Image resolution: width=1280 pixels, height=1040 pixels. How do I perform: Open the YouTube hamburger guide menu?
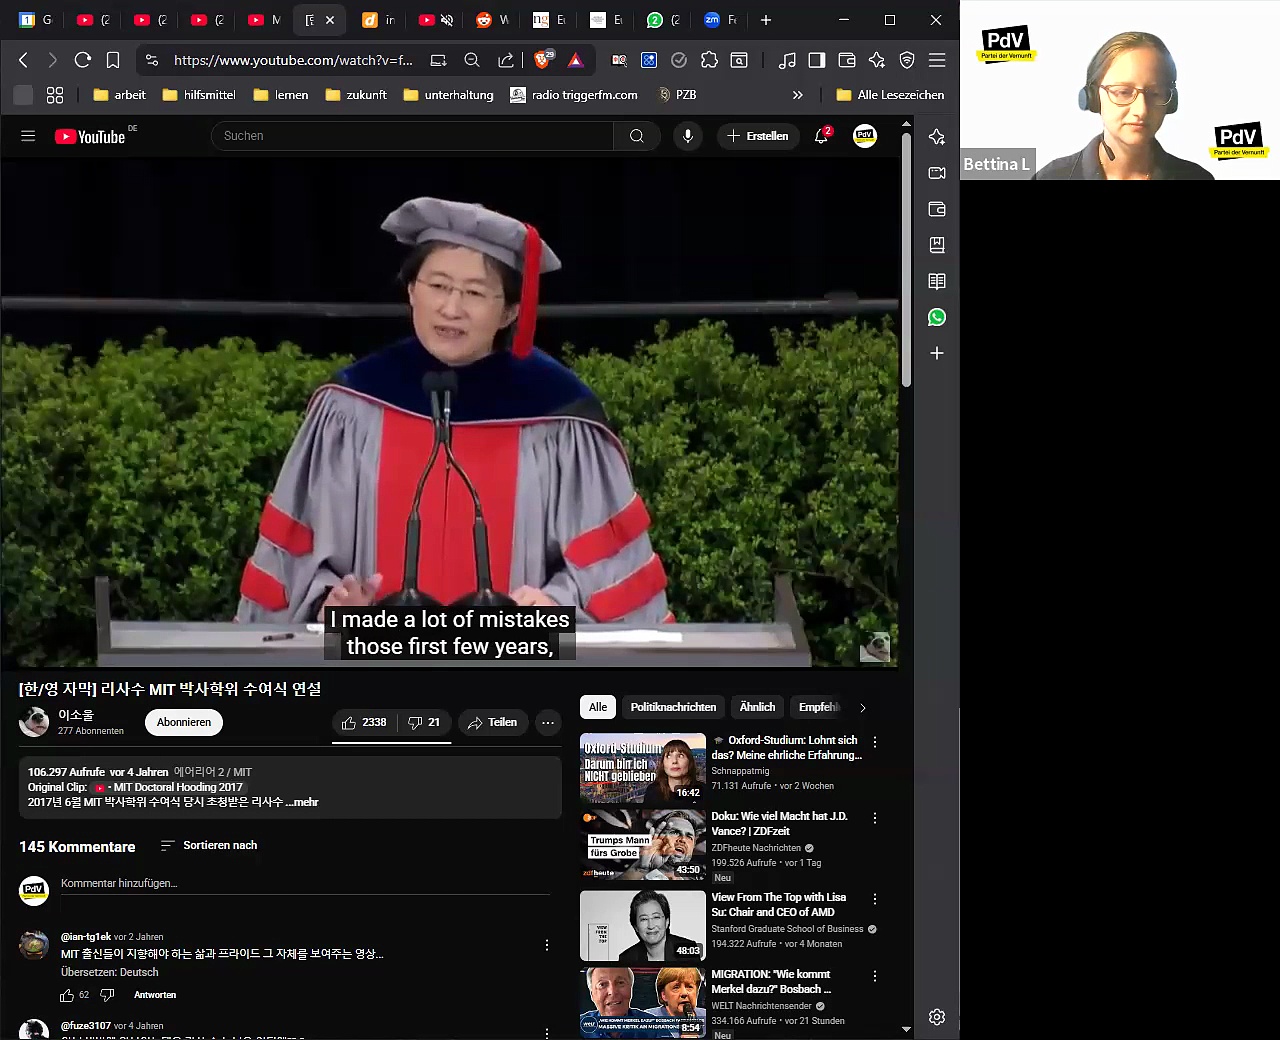coord(28,136)
